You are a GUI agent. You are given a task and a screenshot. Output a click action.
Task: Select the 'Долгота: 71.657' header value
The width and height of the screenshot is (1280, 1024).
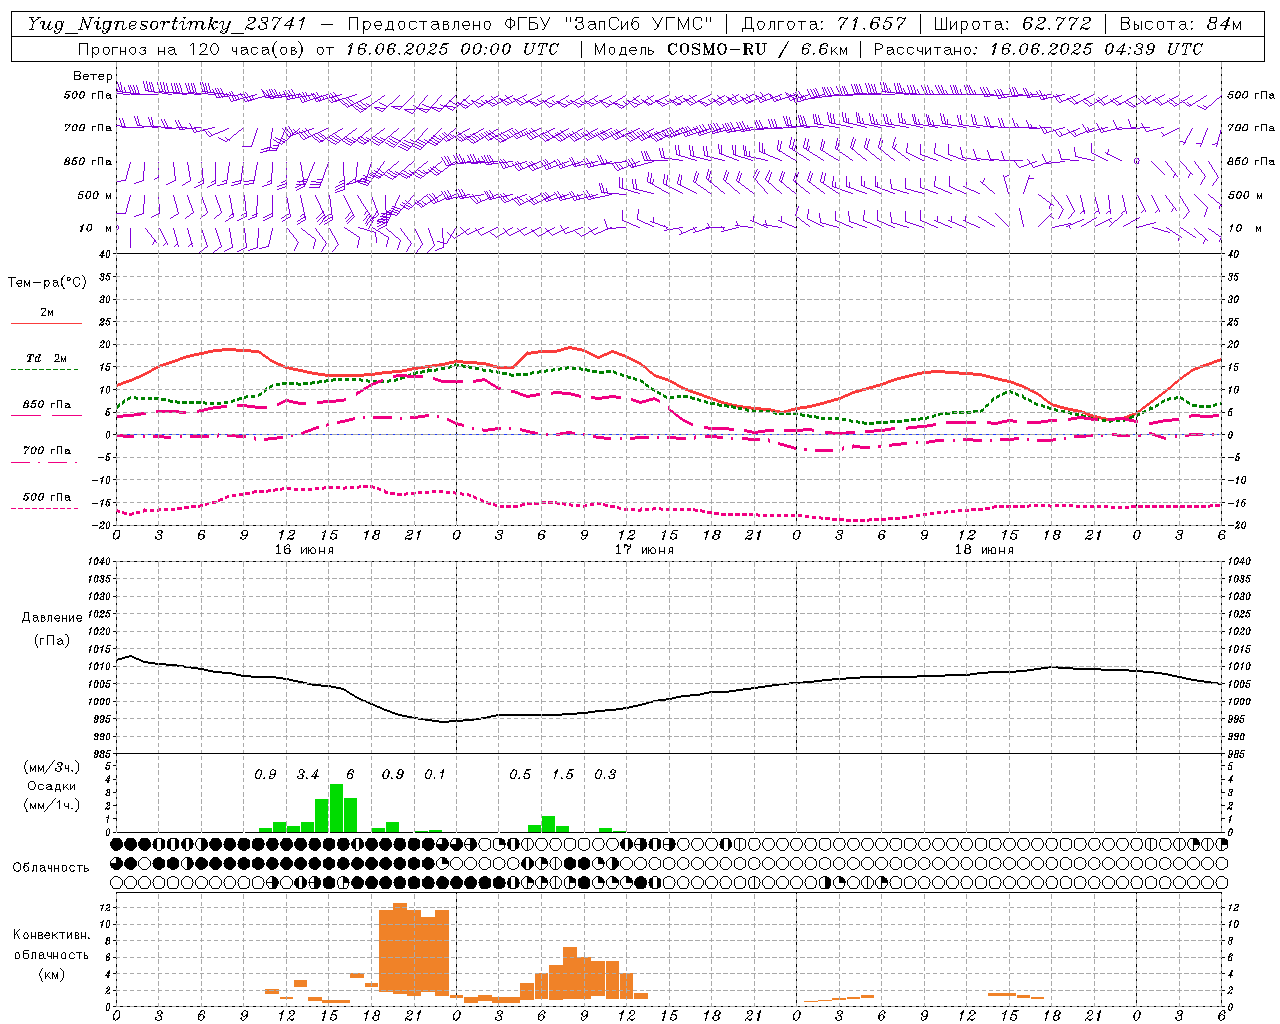[x=824, y=24]
